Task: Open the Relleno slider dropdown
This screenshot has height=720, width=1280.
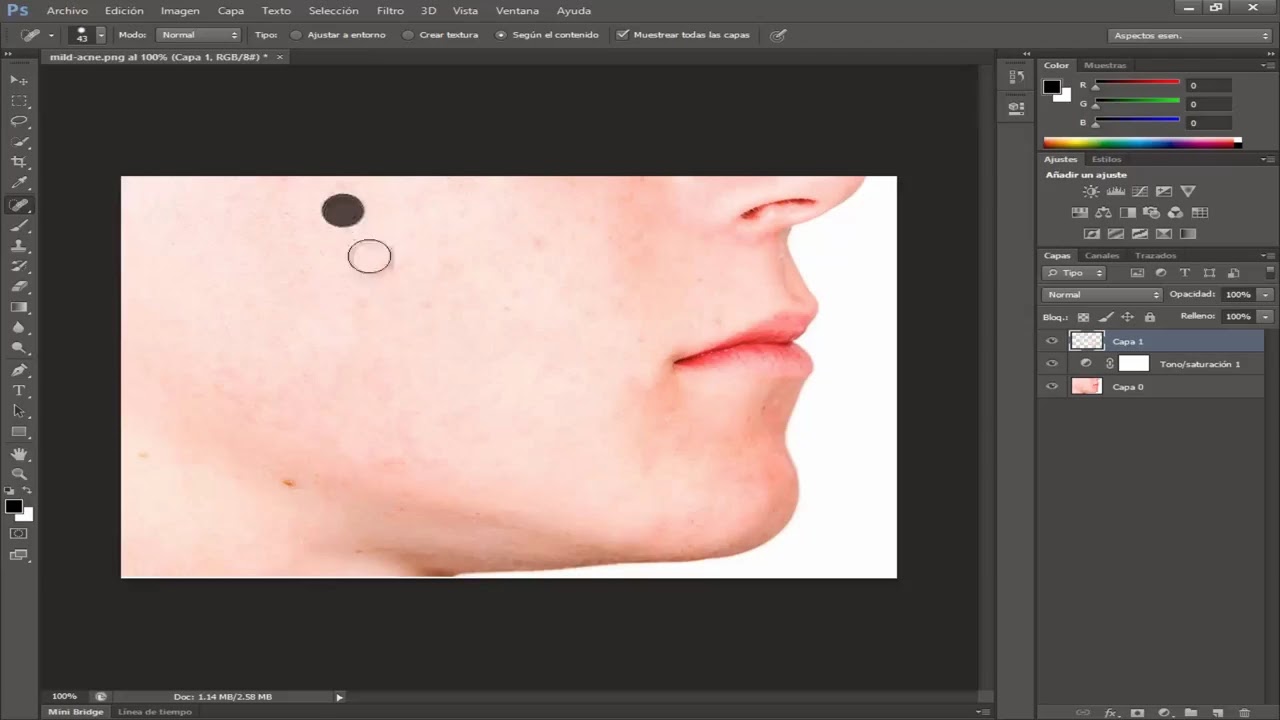Action: 1266,316
